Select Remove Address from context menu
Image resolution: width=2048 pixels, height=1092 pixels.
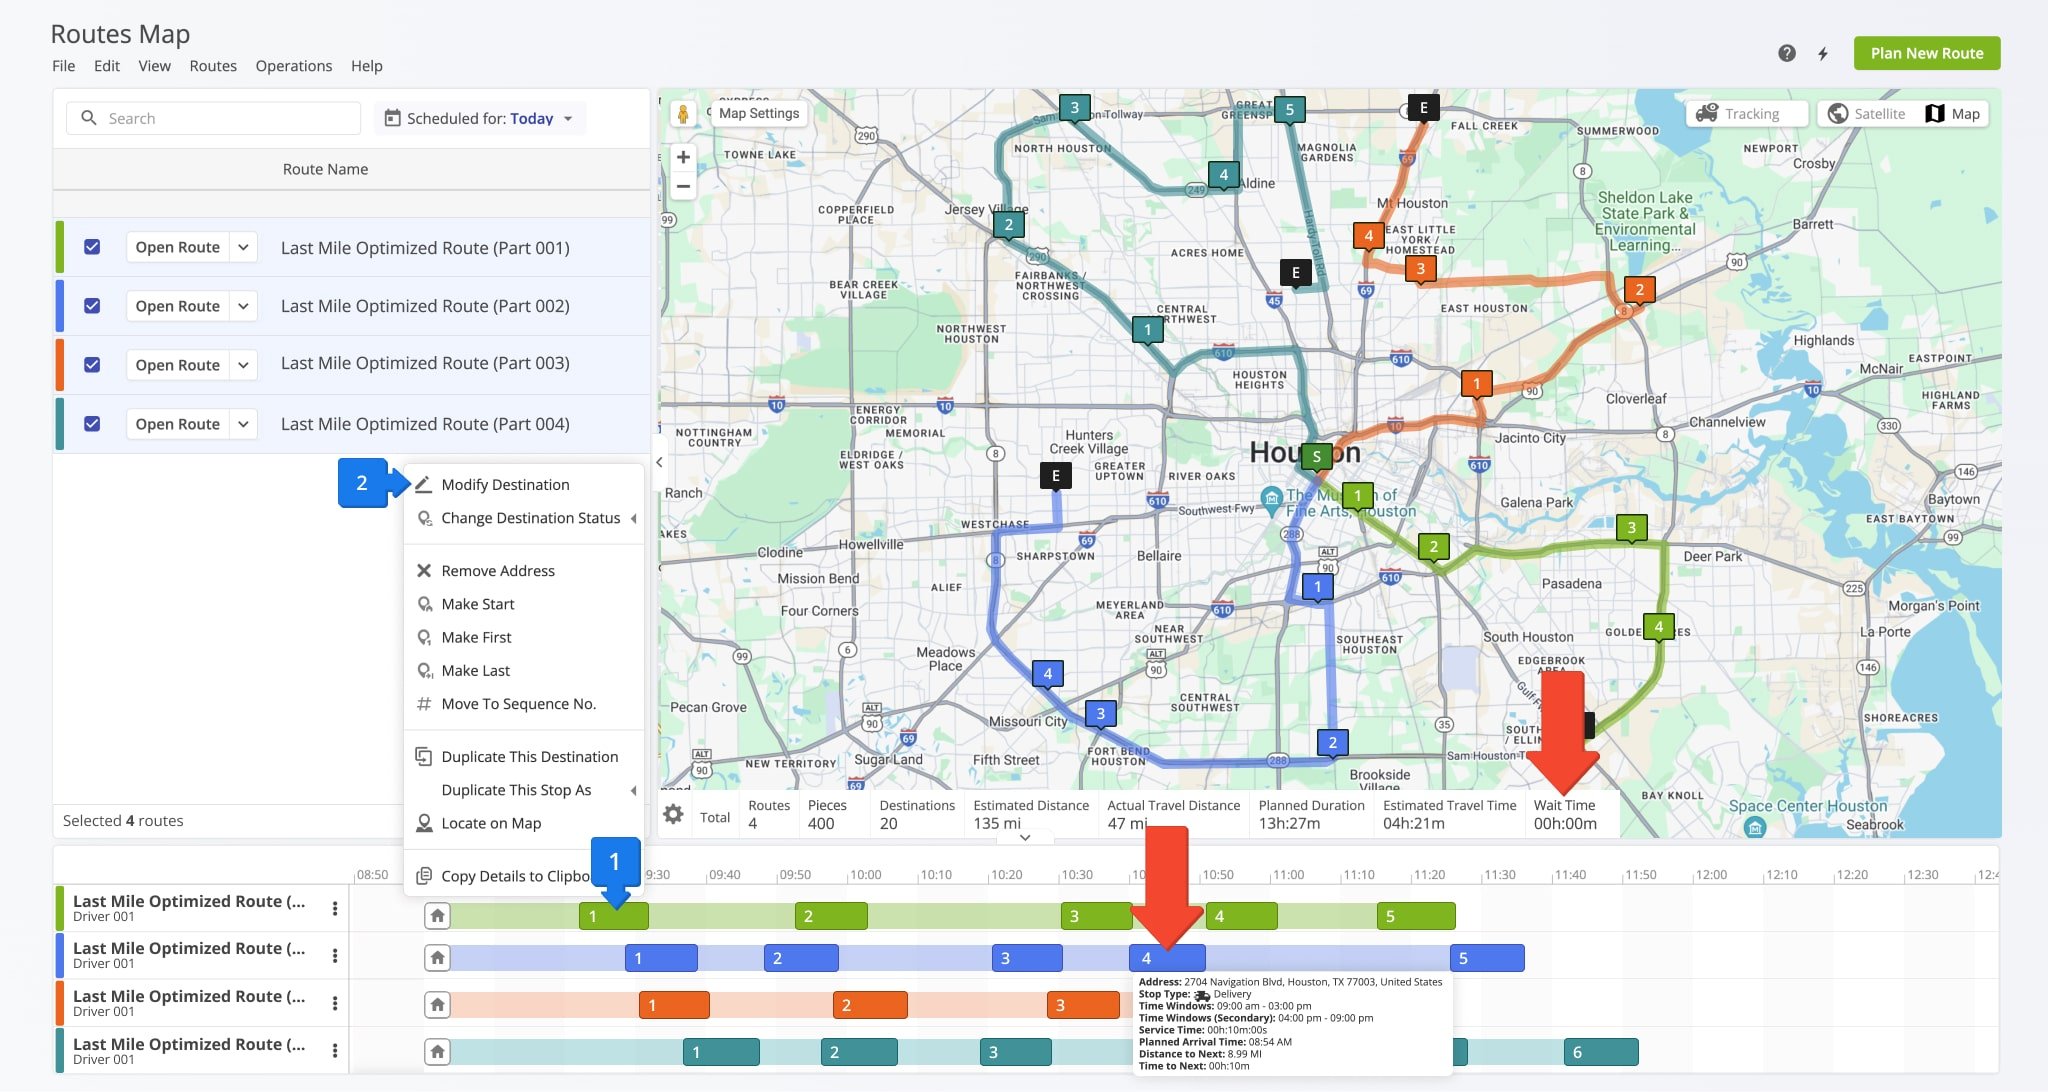pos(497,569)
